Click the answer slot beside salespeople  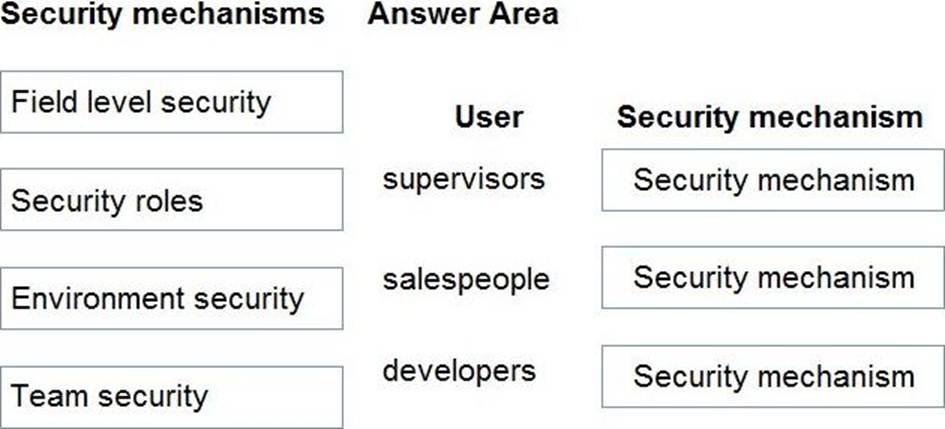(x=773, y=277)
